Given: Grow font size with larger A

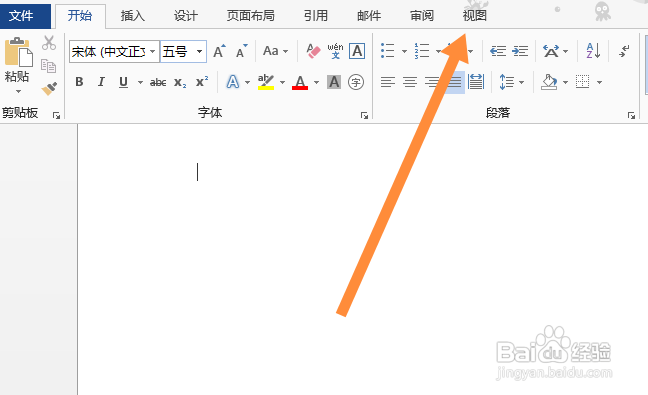Looking at the screenshot, I should point(219,51).
